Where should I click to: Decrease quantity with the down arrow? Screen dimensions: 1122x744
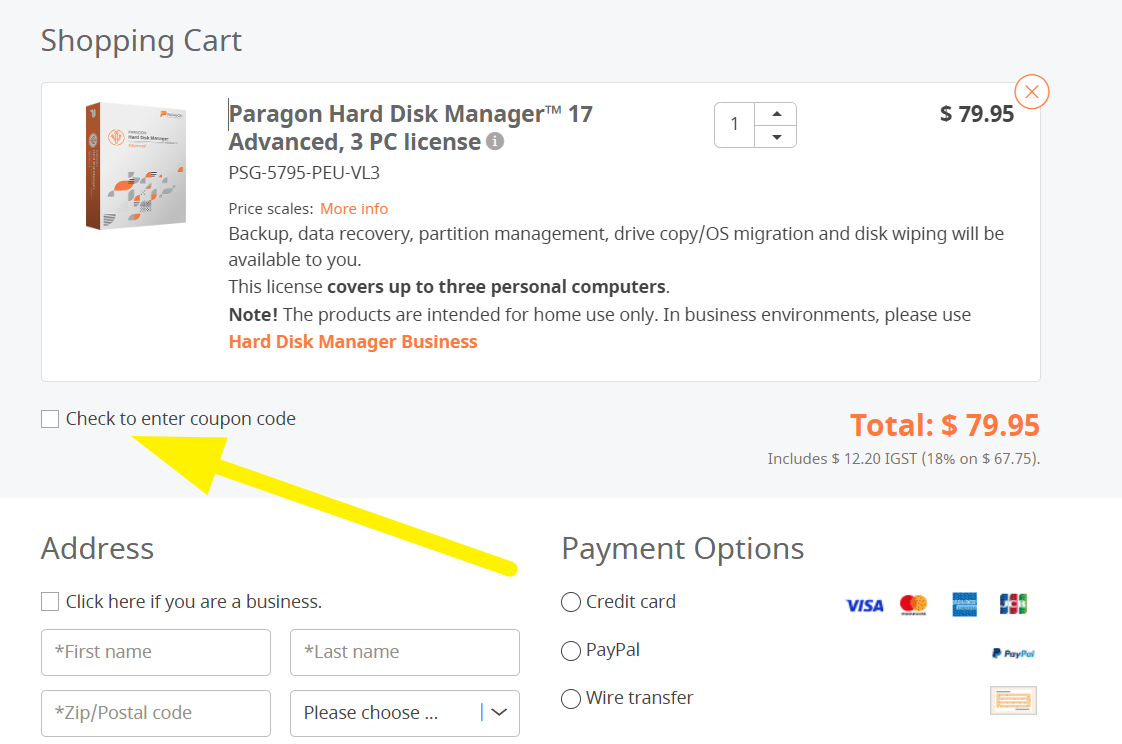point(776,137)
